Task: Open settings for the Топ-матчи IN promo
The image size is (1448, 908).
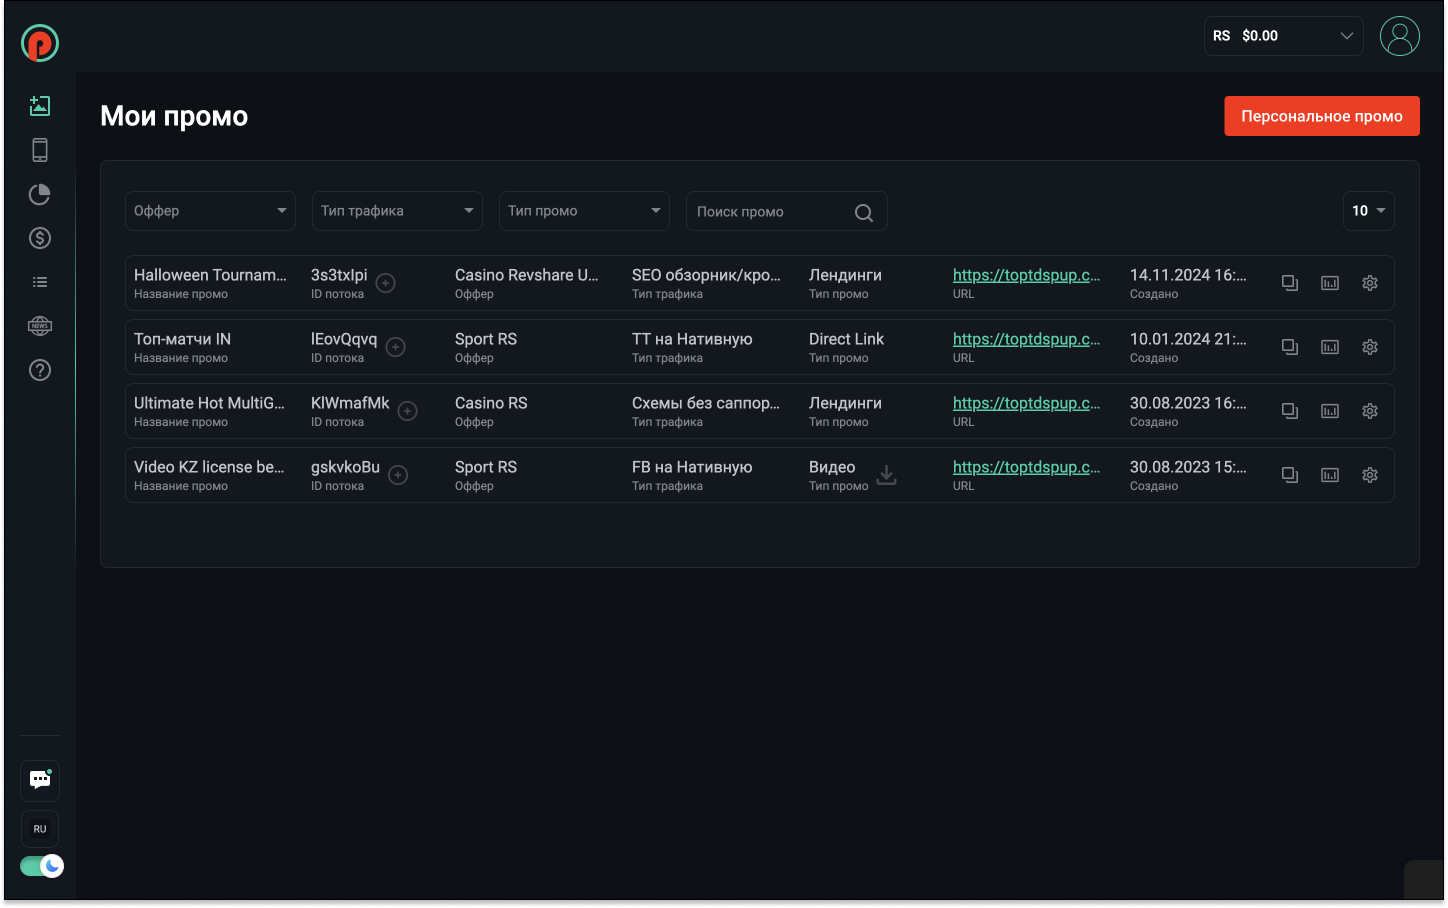Action: point(1370,347)
